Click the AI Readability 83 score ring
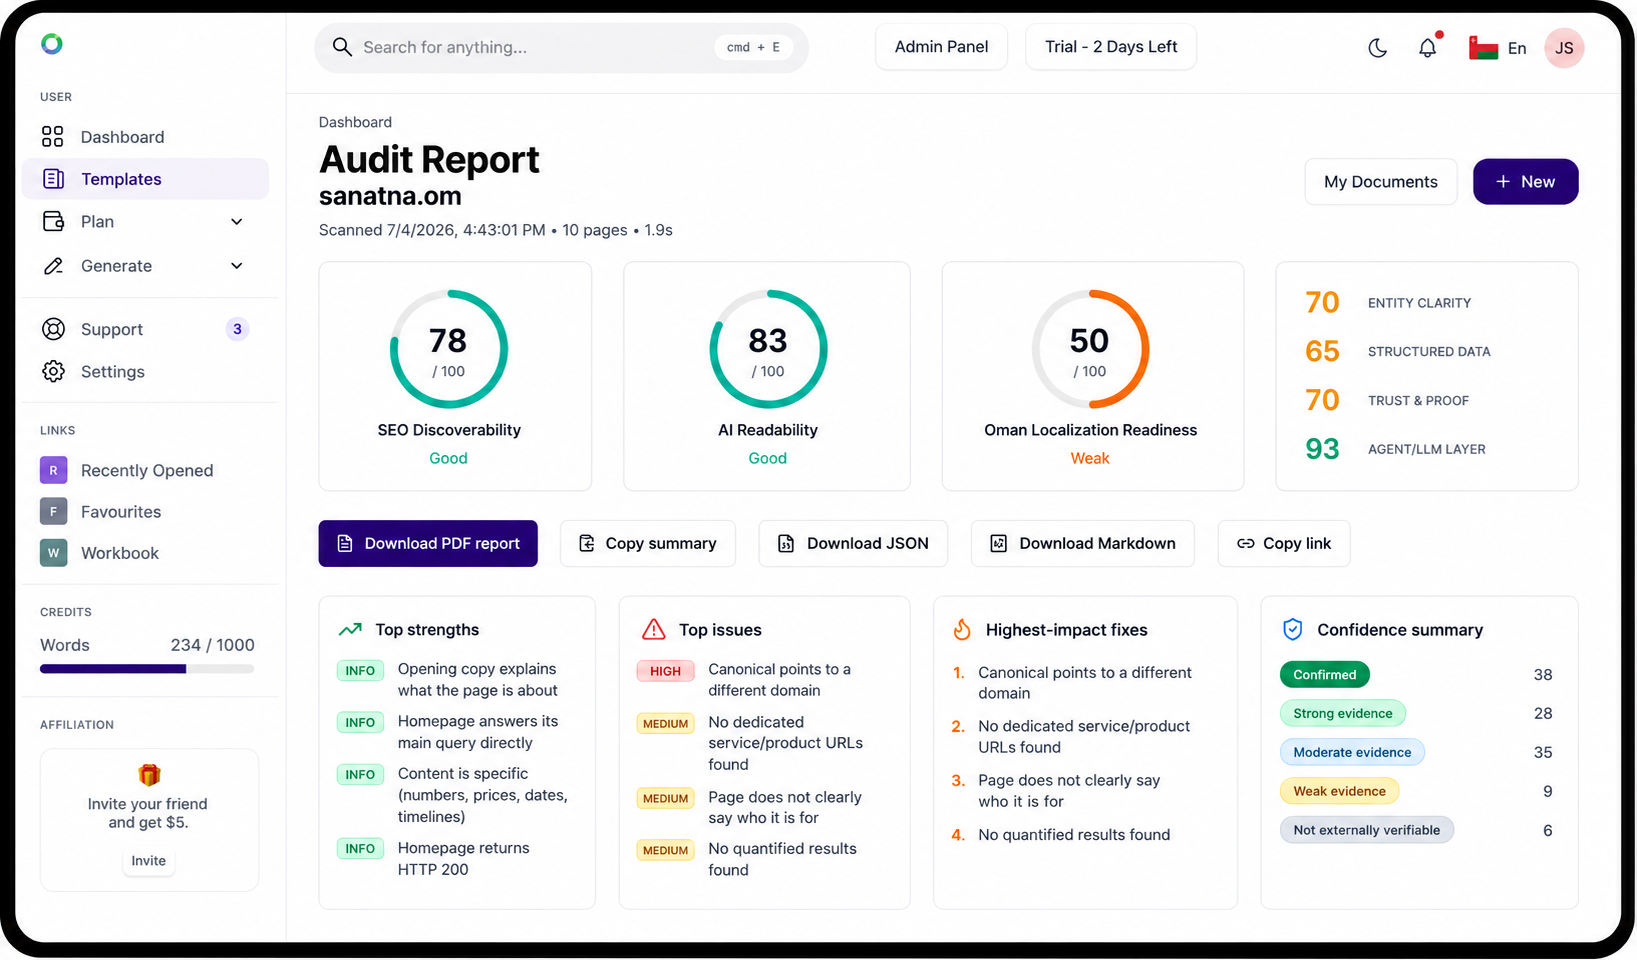 (768, 349)
